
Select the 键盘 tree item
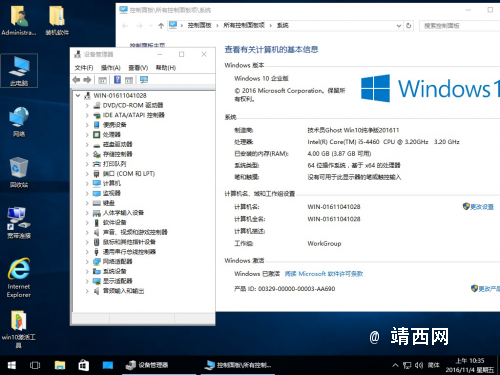point(109,203)
